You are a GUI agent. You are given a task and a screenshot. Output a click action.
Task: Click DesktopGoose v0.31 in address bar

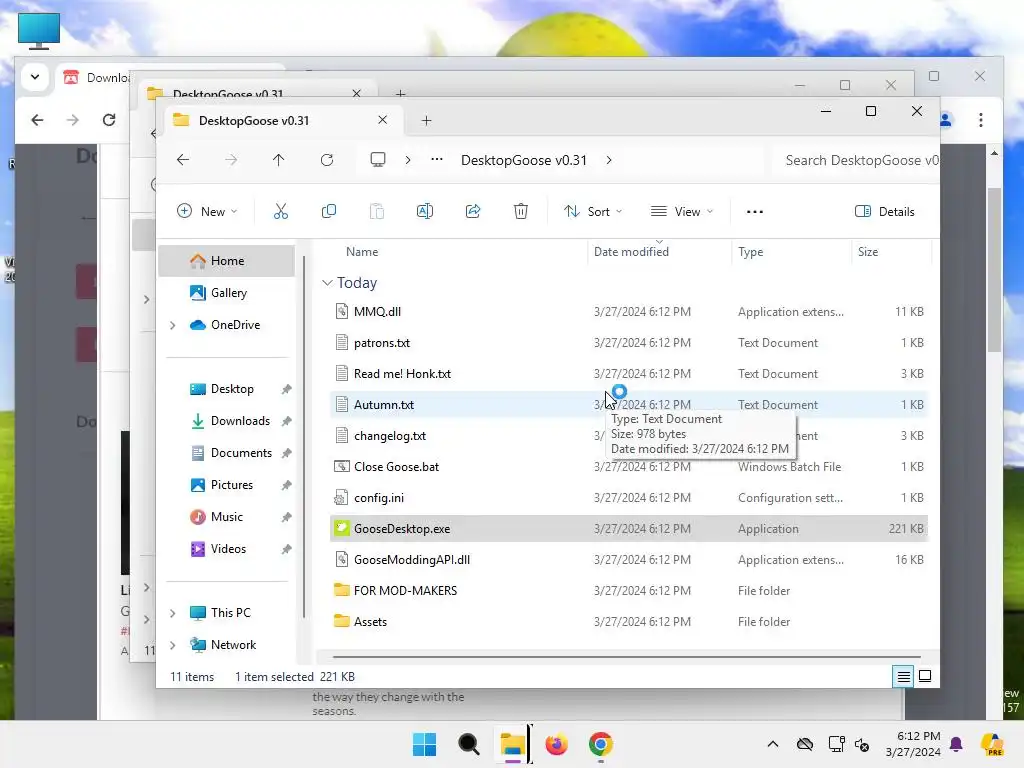coord(524,160)
